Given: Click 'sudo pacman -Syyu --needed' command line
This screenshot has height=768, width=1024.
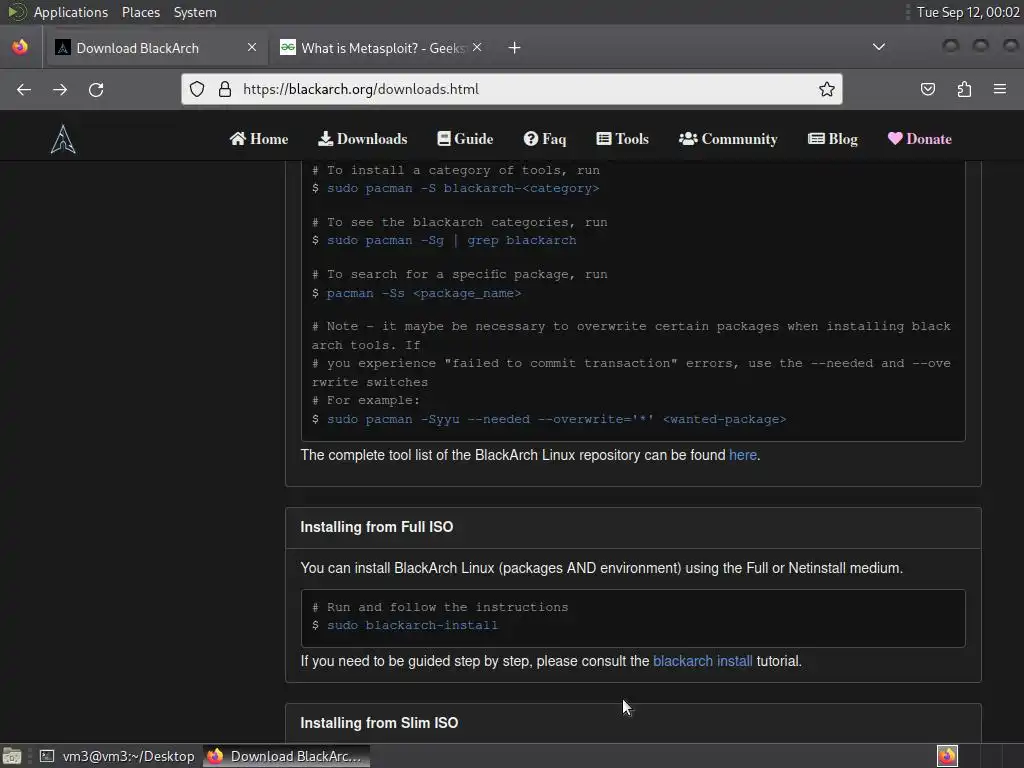Looking at the screenshot, I should [556, 419].
